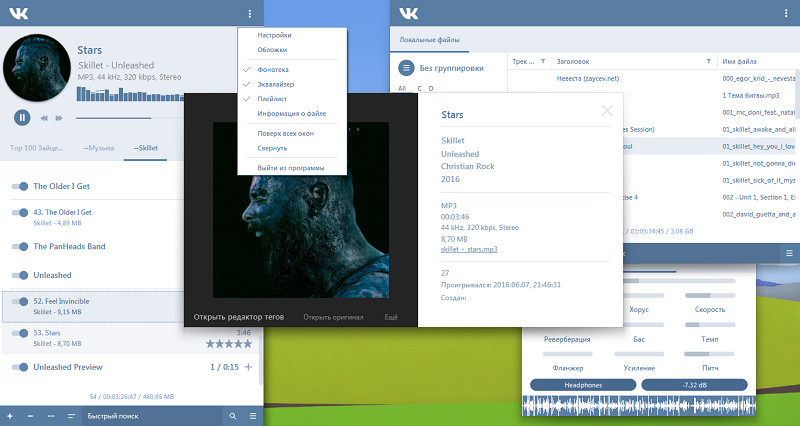This screenshot has height=426, width=800.
Task: Switch to the Skillet playlist tab
Action: click(x=145, y=148)
